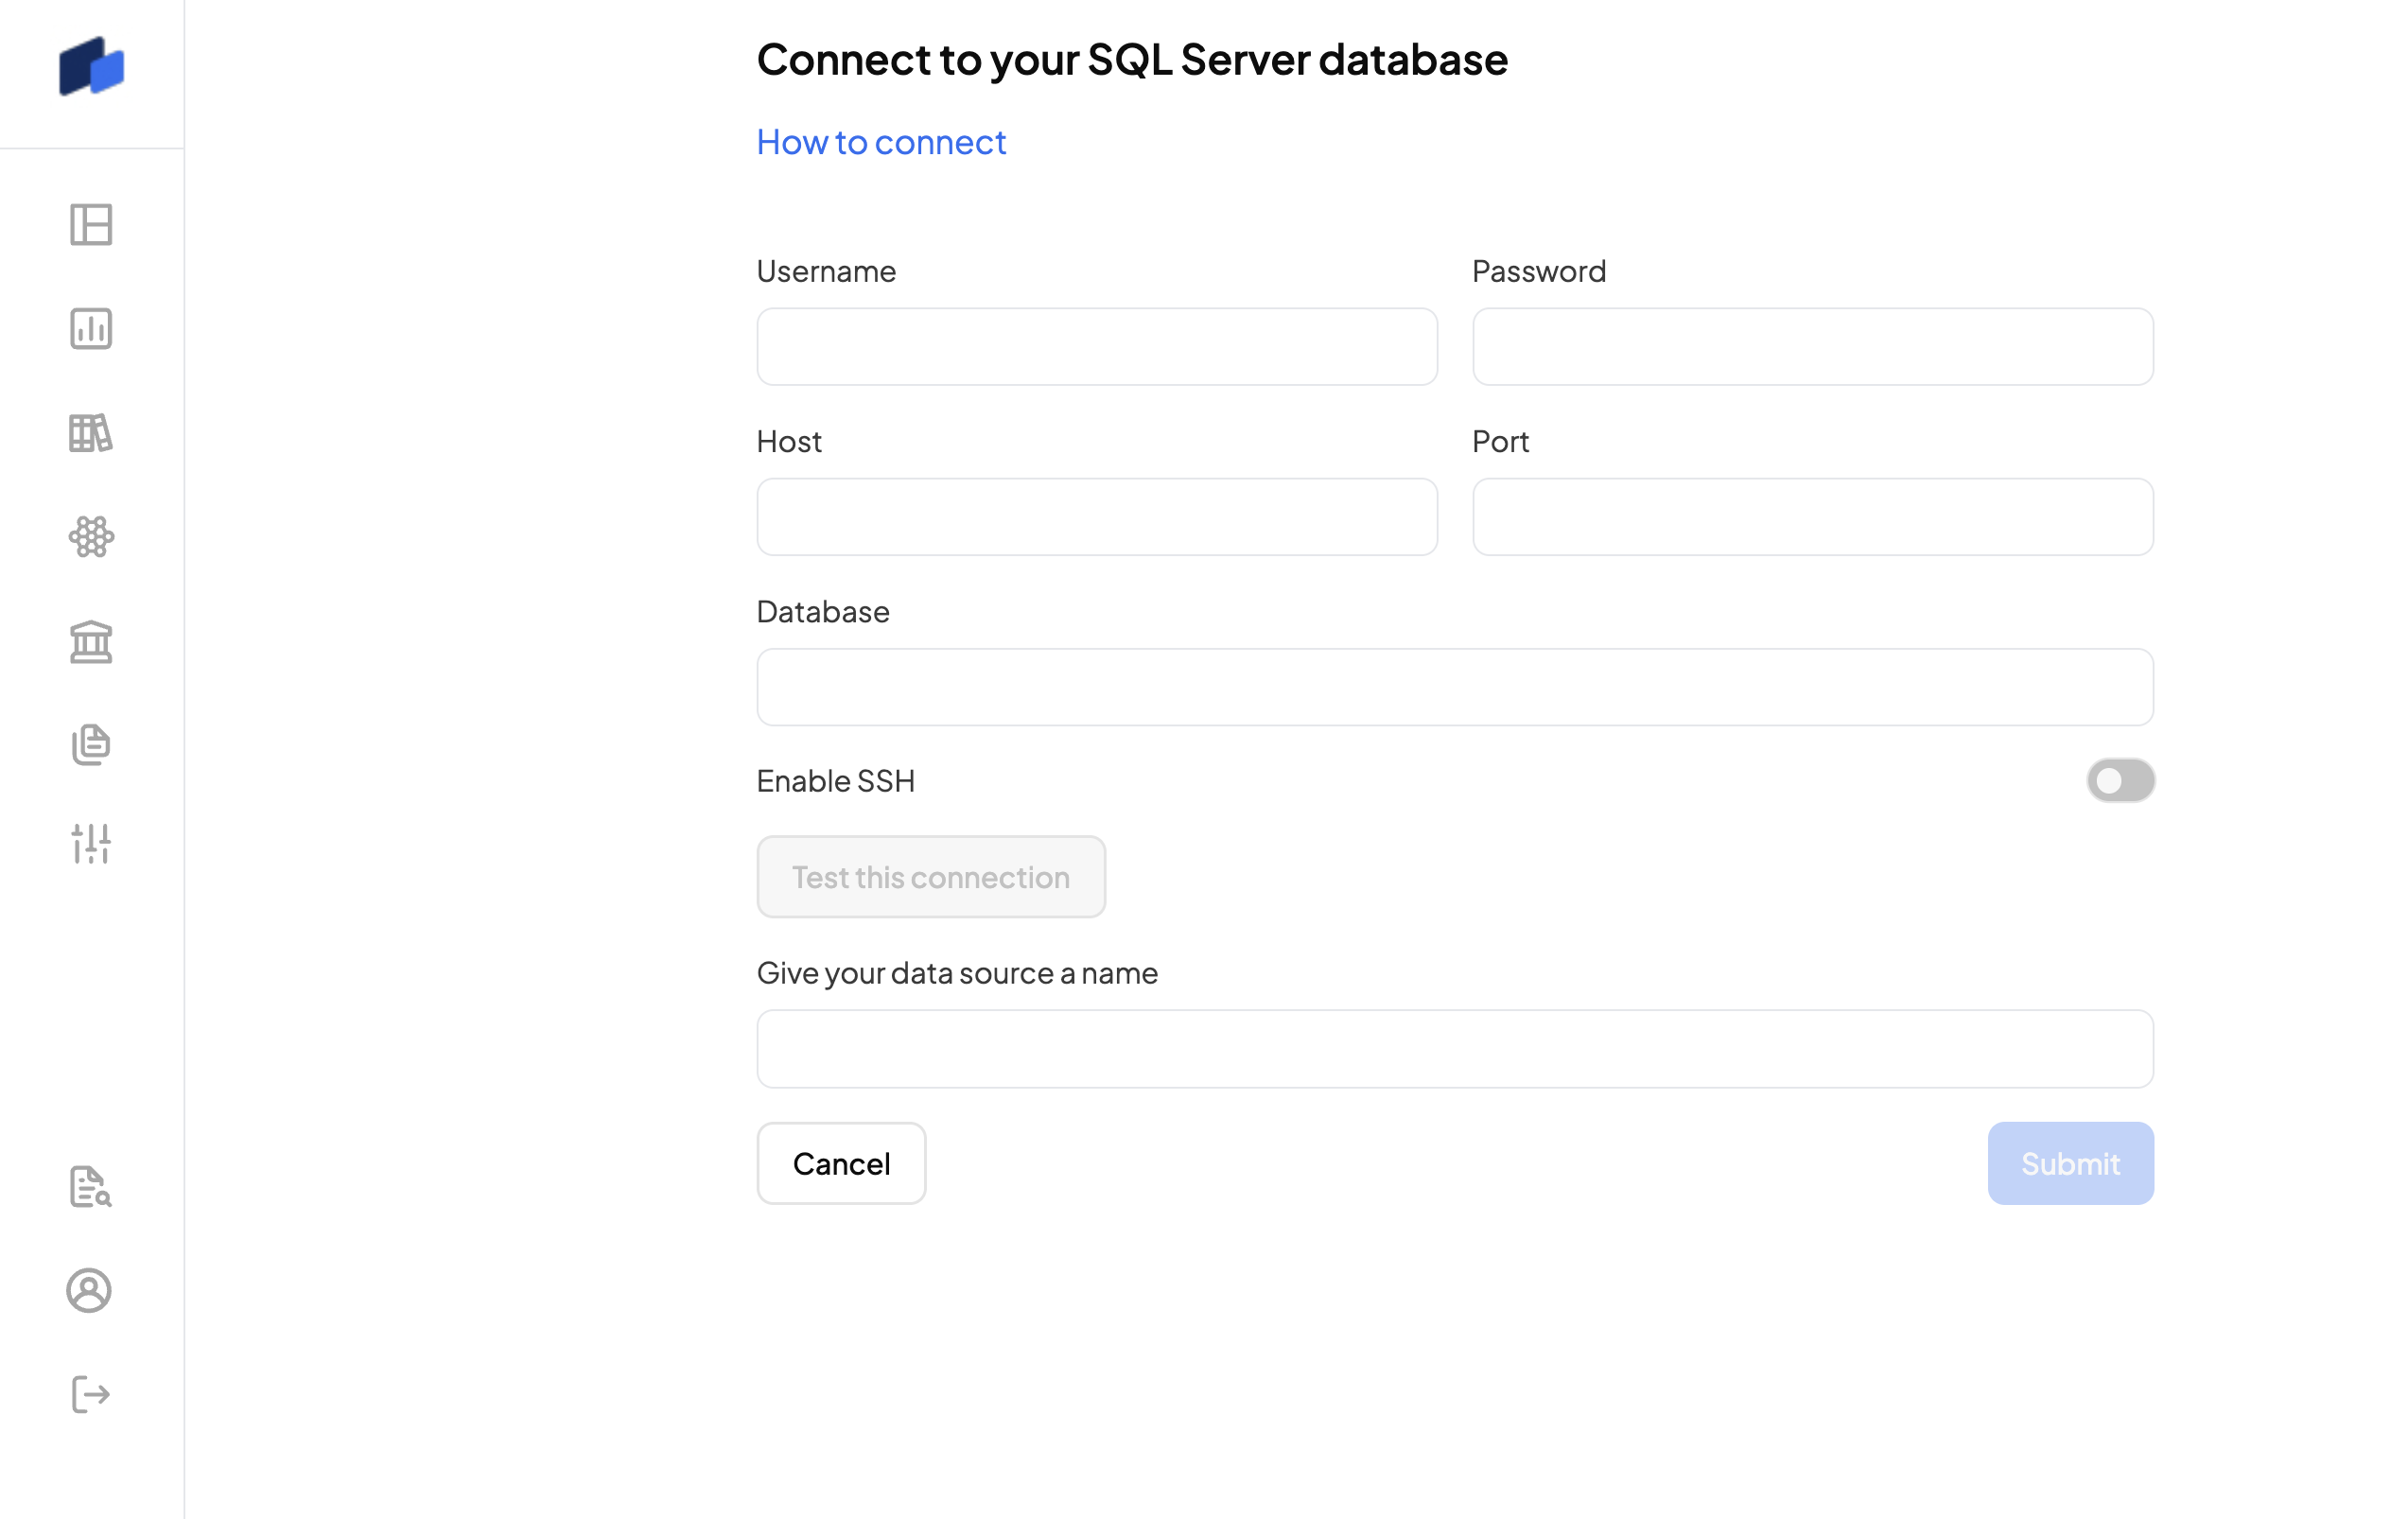Open the layout dashboard sidebar icon

91,224
